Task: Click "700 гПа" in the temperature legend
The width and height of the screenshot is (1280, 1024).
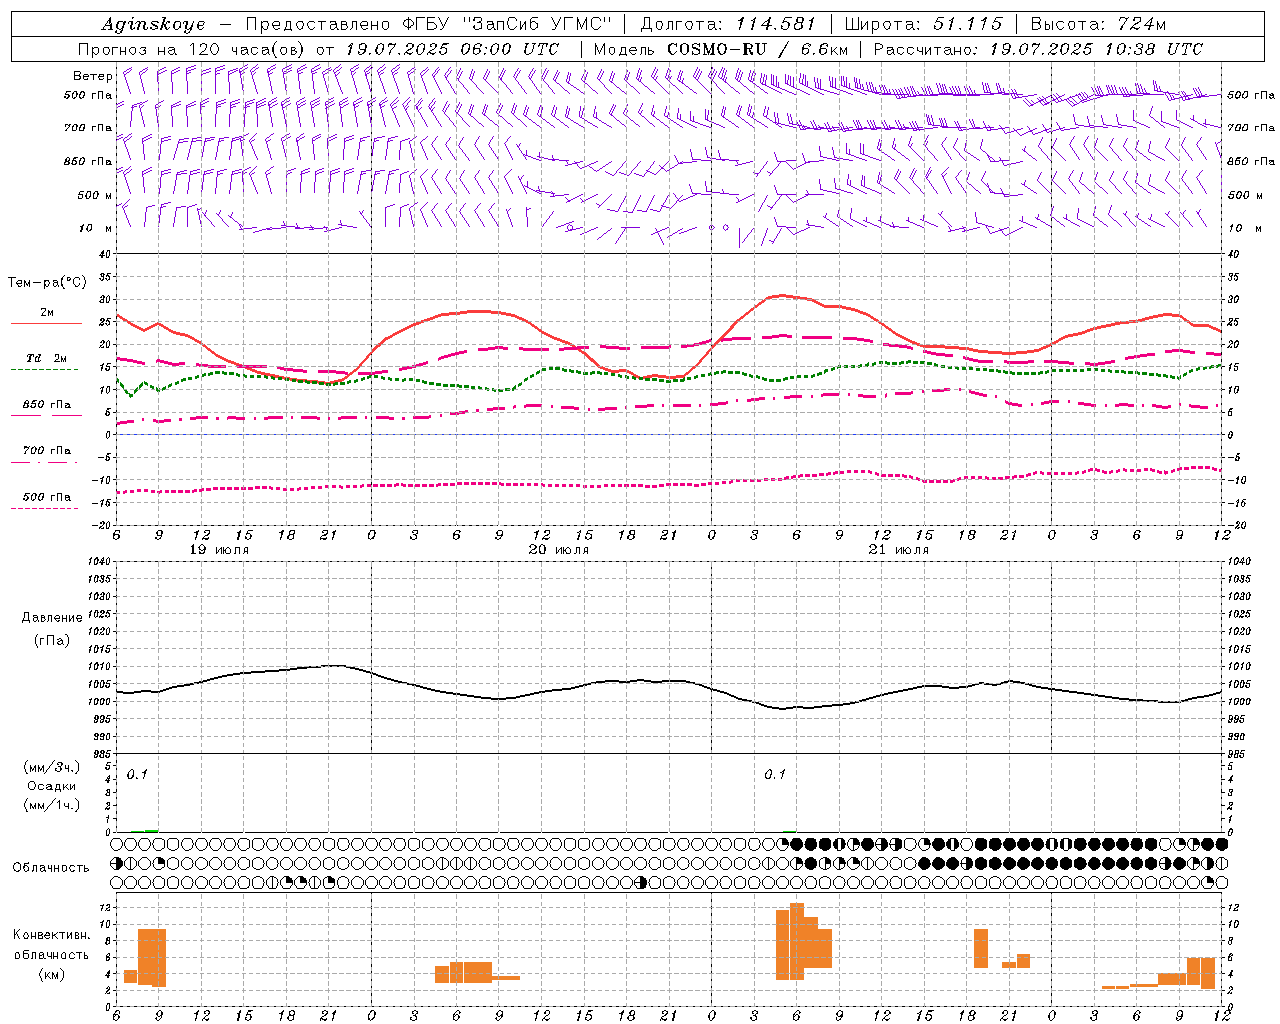Action: 47,450
